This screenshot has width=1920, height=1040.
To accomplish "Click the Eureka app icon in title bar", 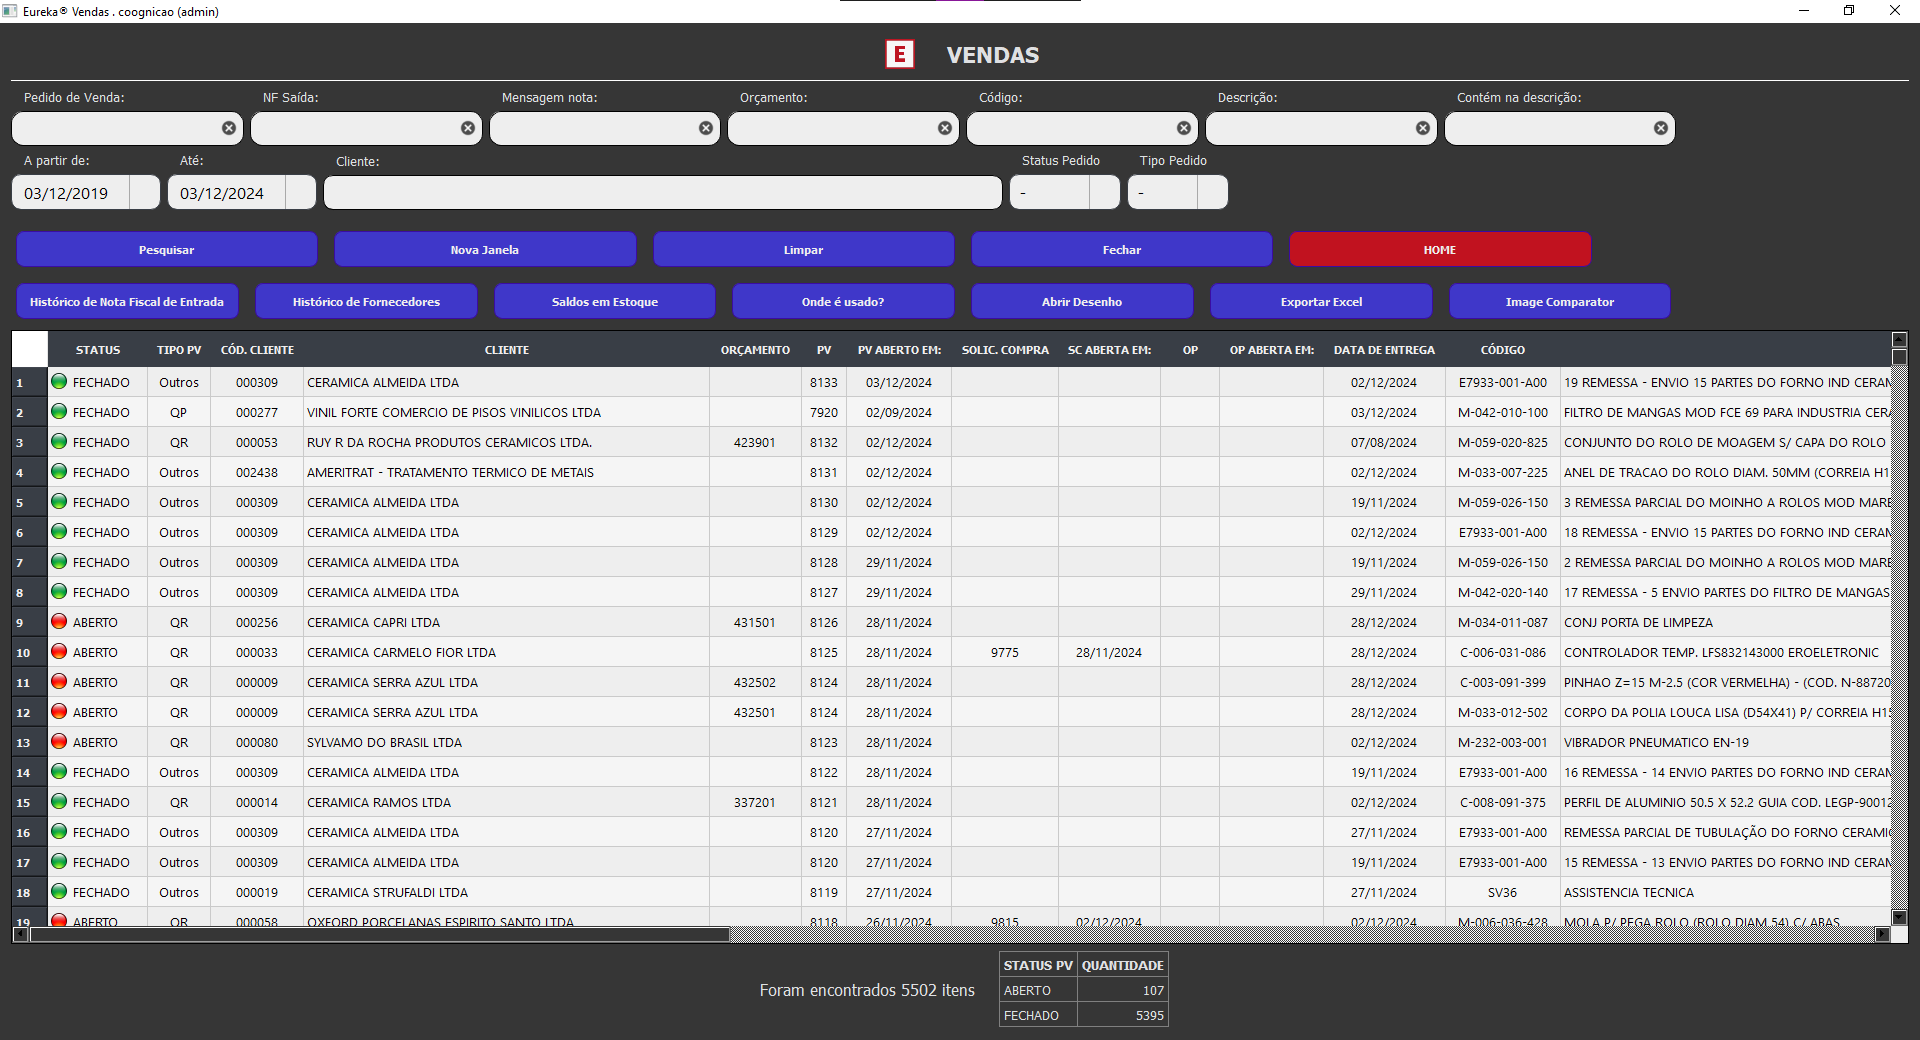I will coord(10,11).
